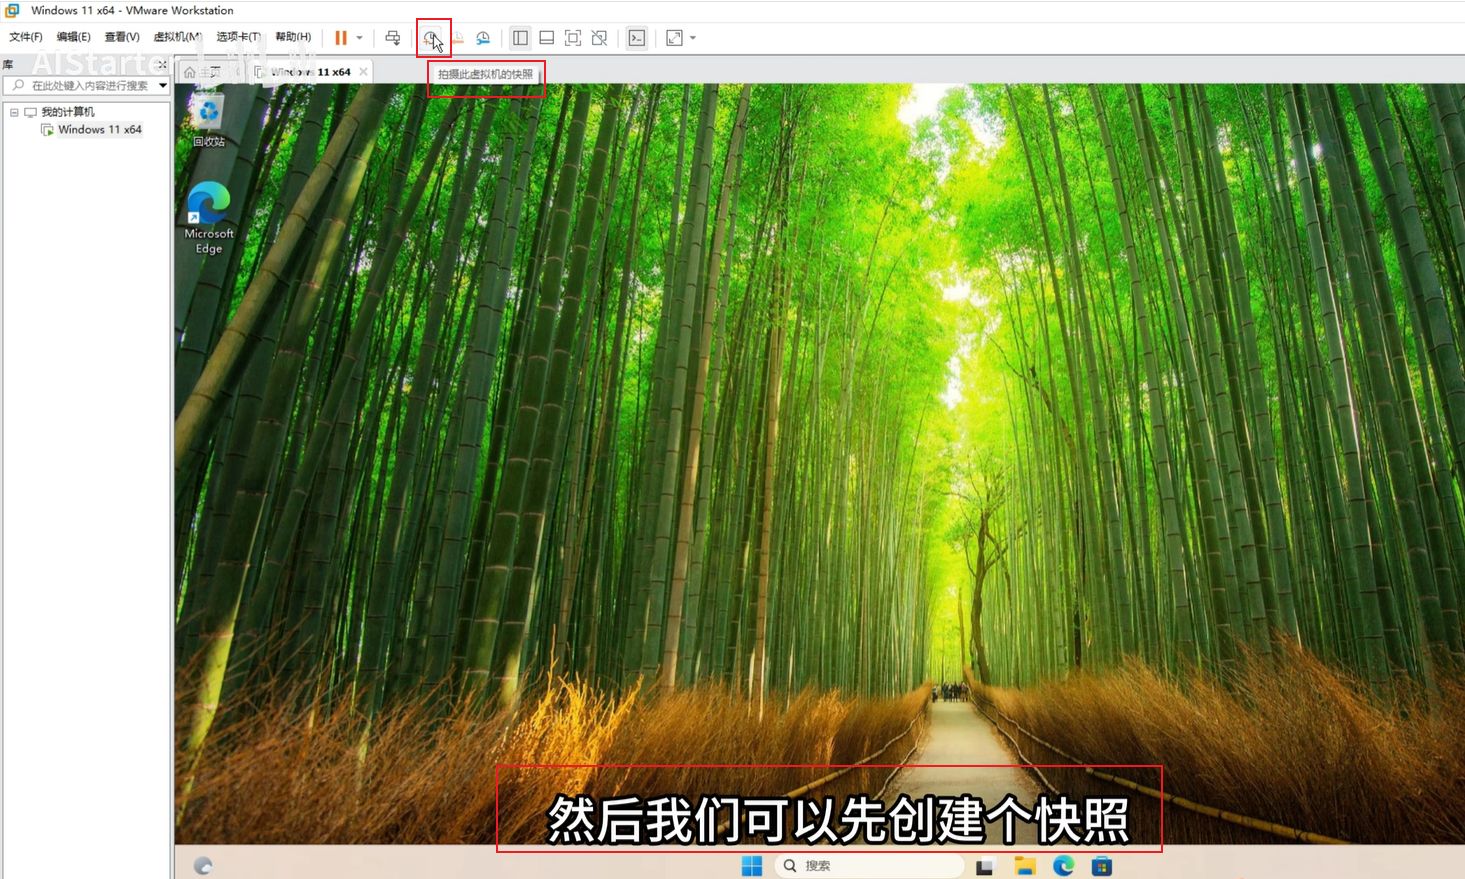Open the power options dropdown arrow
This screenshot has height=879, width=1465.
[360, 38]
